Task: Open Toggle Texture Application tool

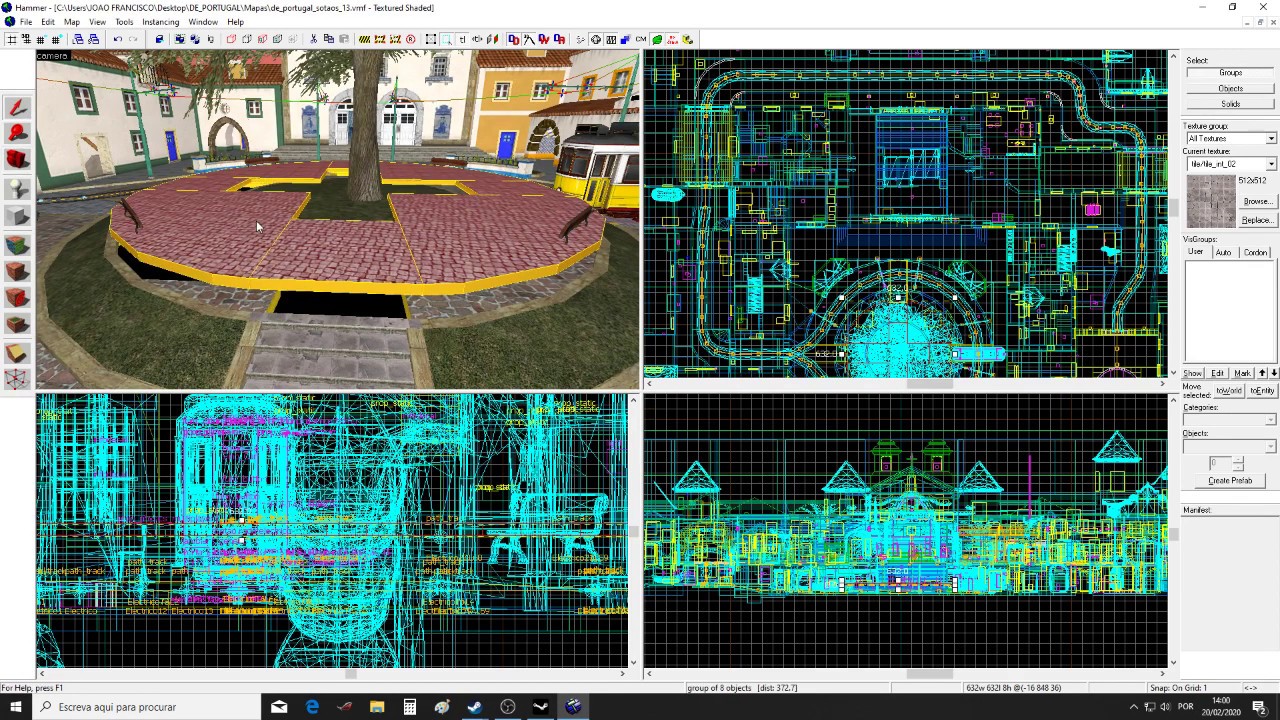Action: 17,244
